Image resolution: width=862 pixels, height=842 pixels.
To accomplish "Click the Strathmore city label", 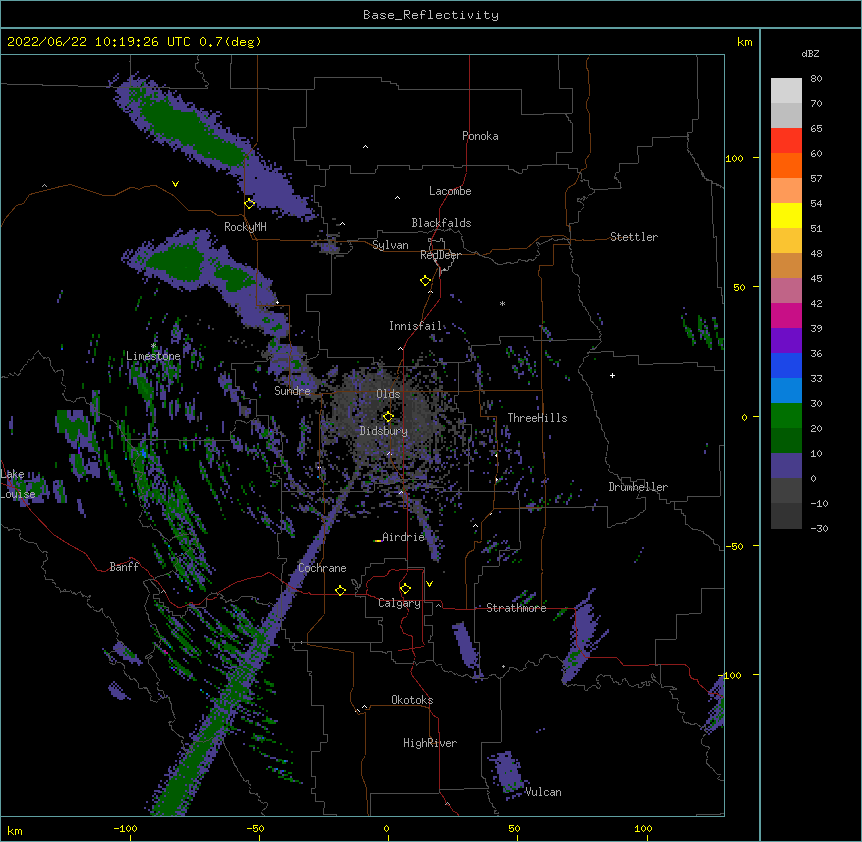I will click(516, 608).
